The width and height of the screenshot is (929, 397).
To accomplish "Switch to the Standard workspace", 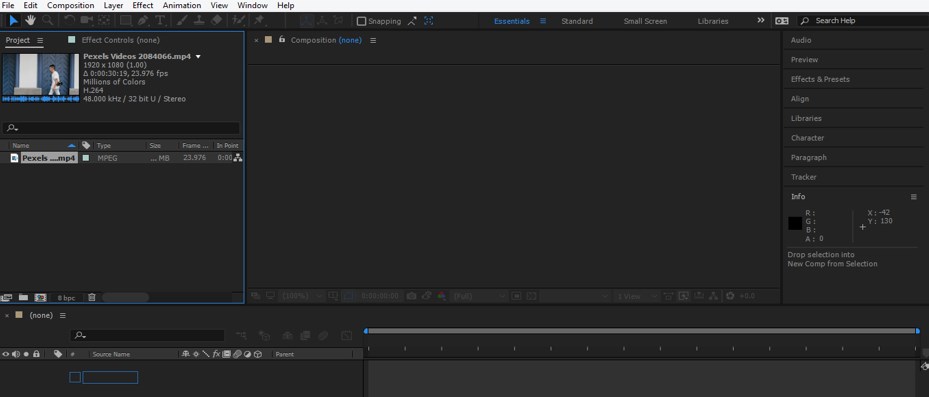I will click(577, 21).
